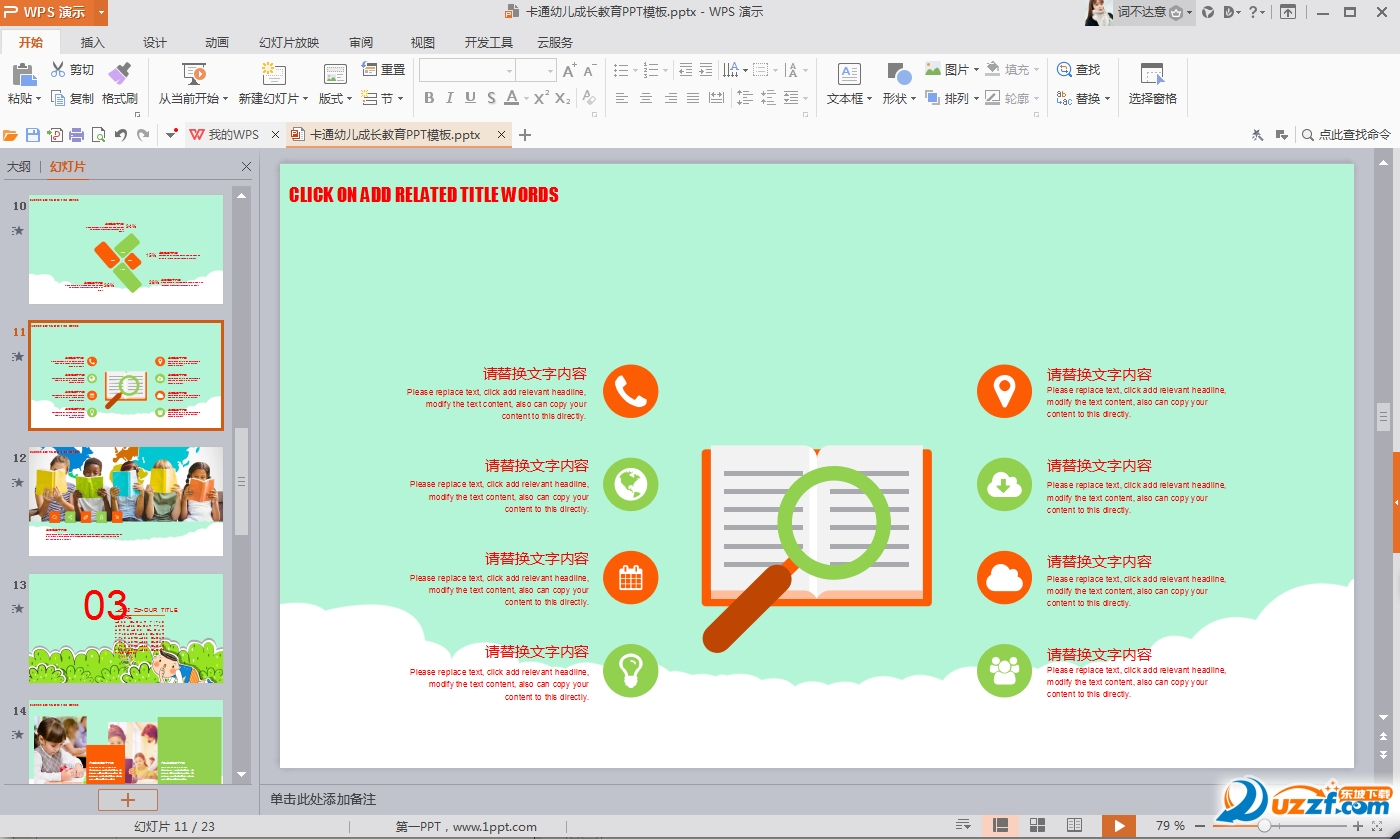Viewport: 1400px width, 839px height.
Task: Toggle subscript X₂ formatting
Action: [x=563, y=98]
